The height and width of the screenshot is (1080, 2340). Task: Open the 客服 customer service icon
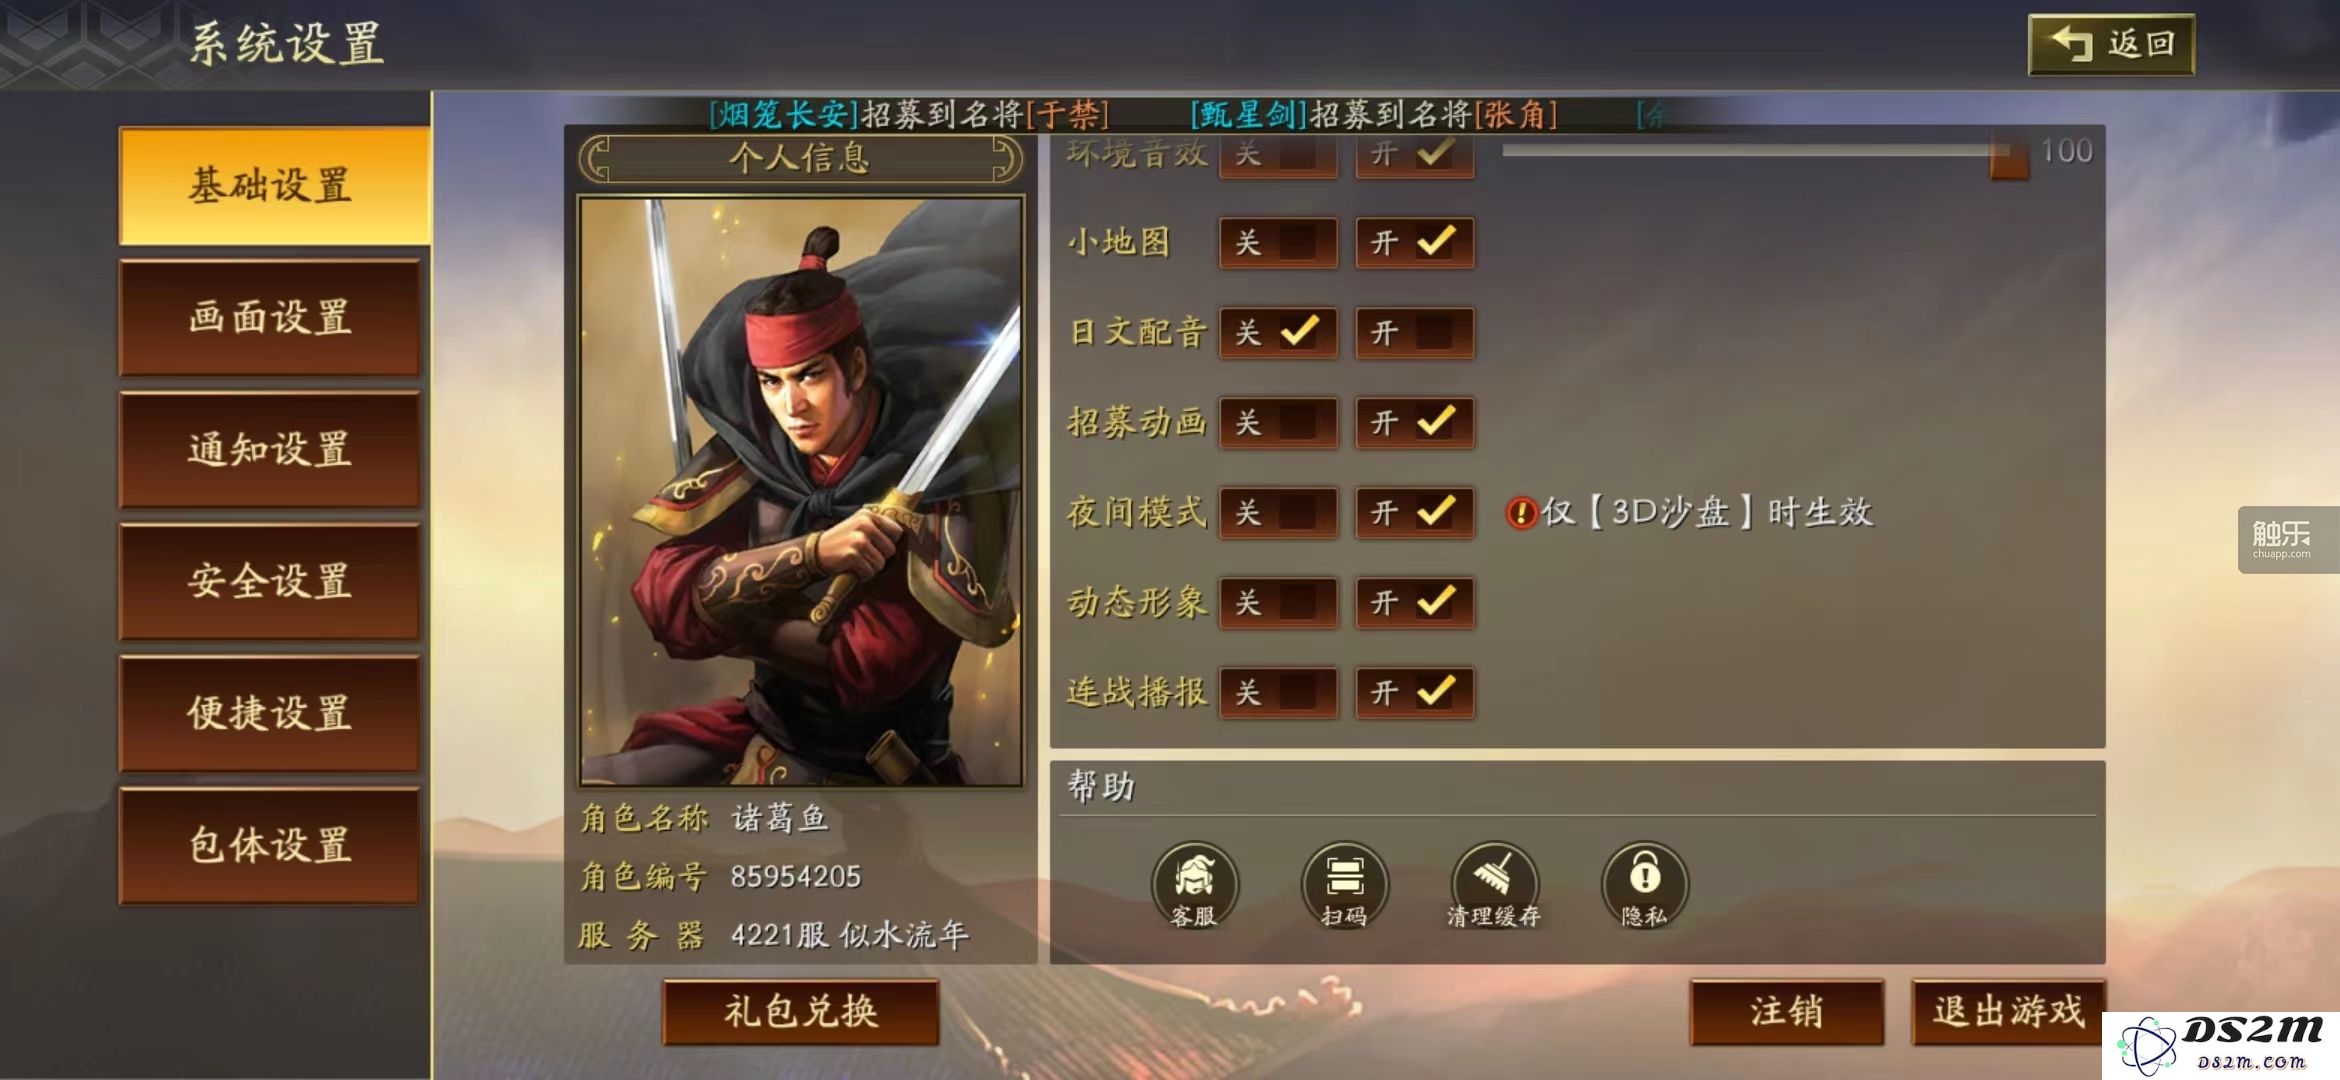pyautogui.click(x=1194, y=885)
